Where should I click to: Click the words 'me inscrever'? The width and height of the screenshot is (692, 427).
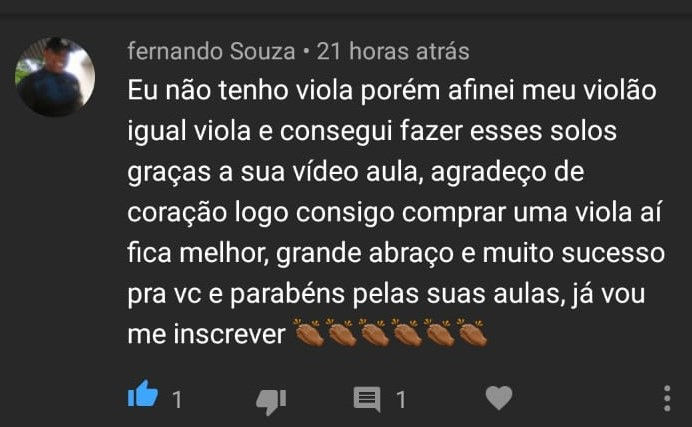click(207, 334)
